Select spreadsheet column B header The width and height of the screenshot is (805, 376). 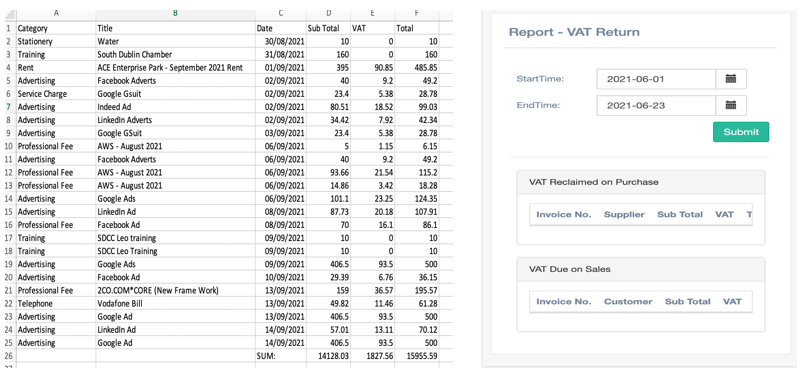click(x=175, y=14)
